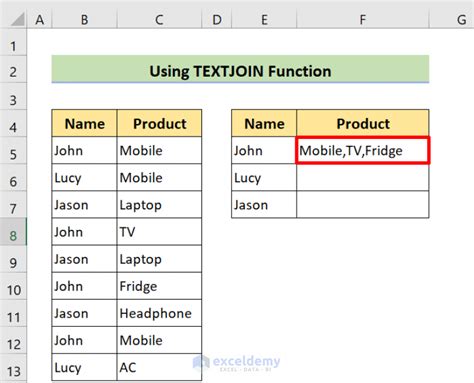Screen dimensions: 474x383
Task: Click the Fridge cell in column C
Action: 159,286
